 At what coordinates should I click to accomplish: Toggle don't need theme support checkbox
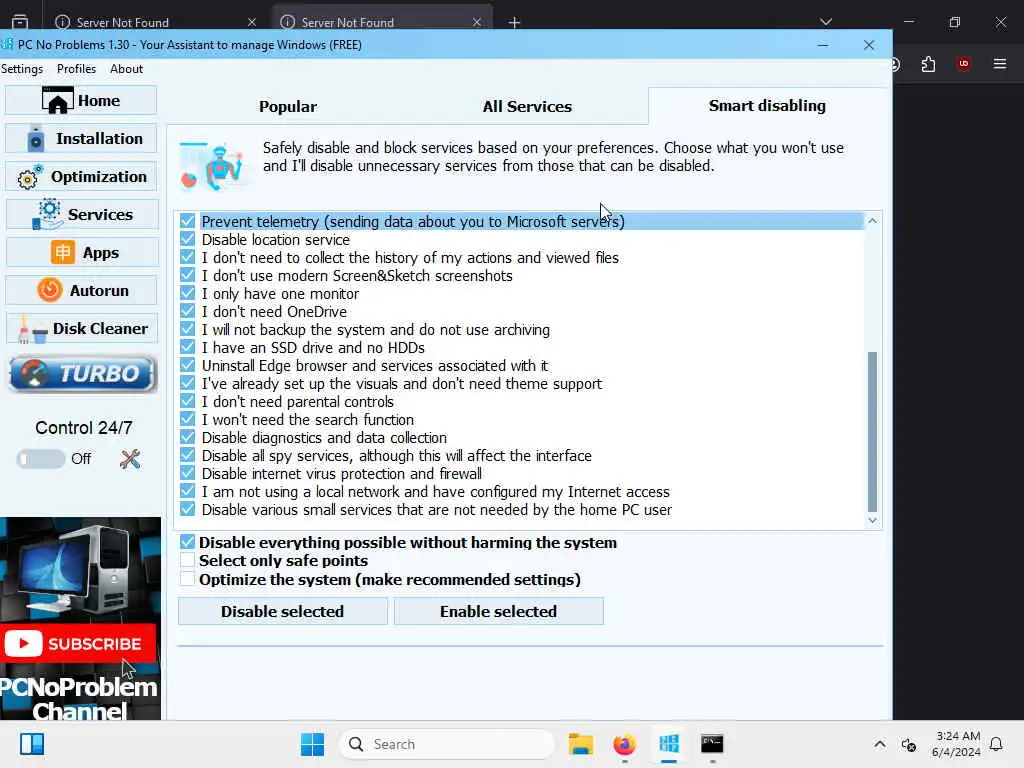tap(187, 383)
